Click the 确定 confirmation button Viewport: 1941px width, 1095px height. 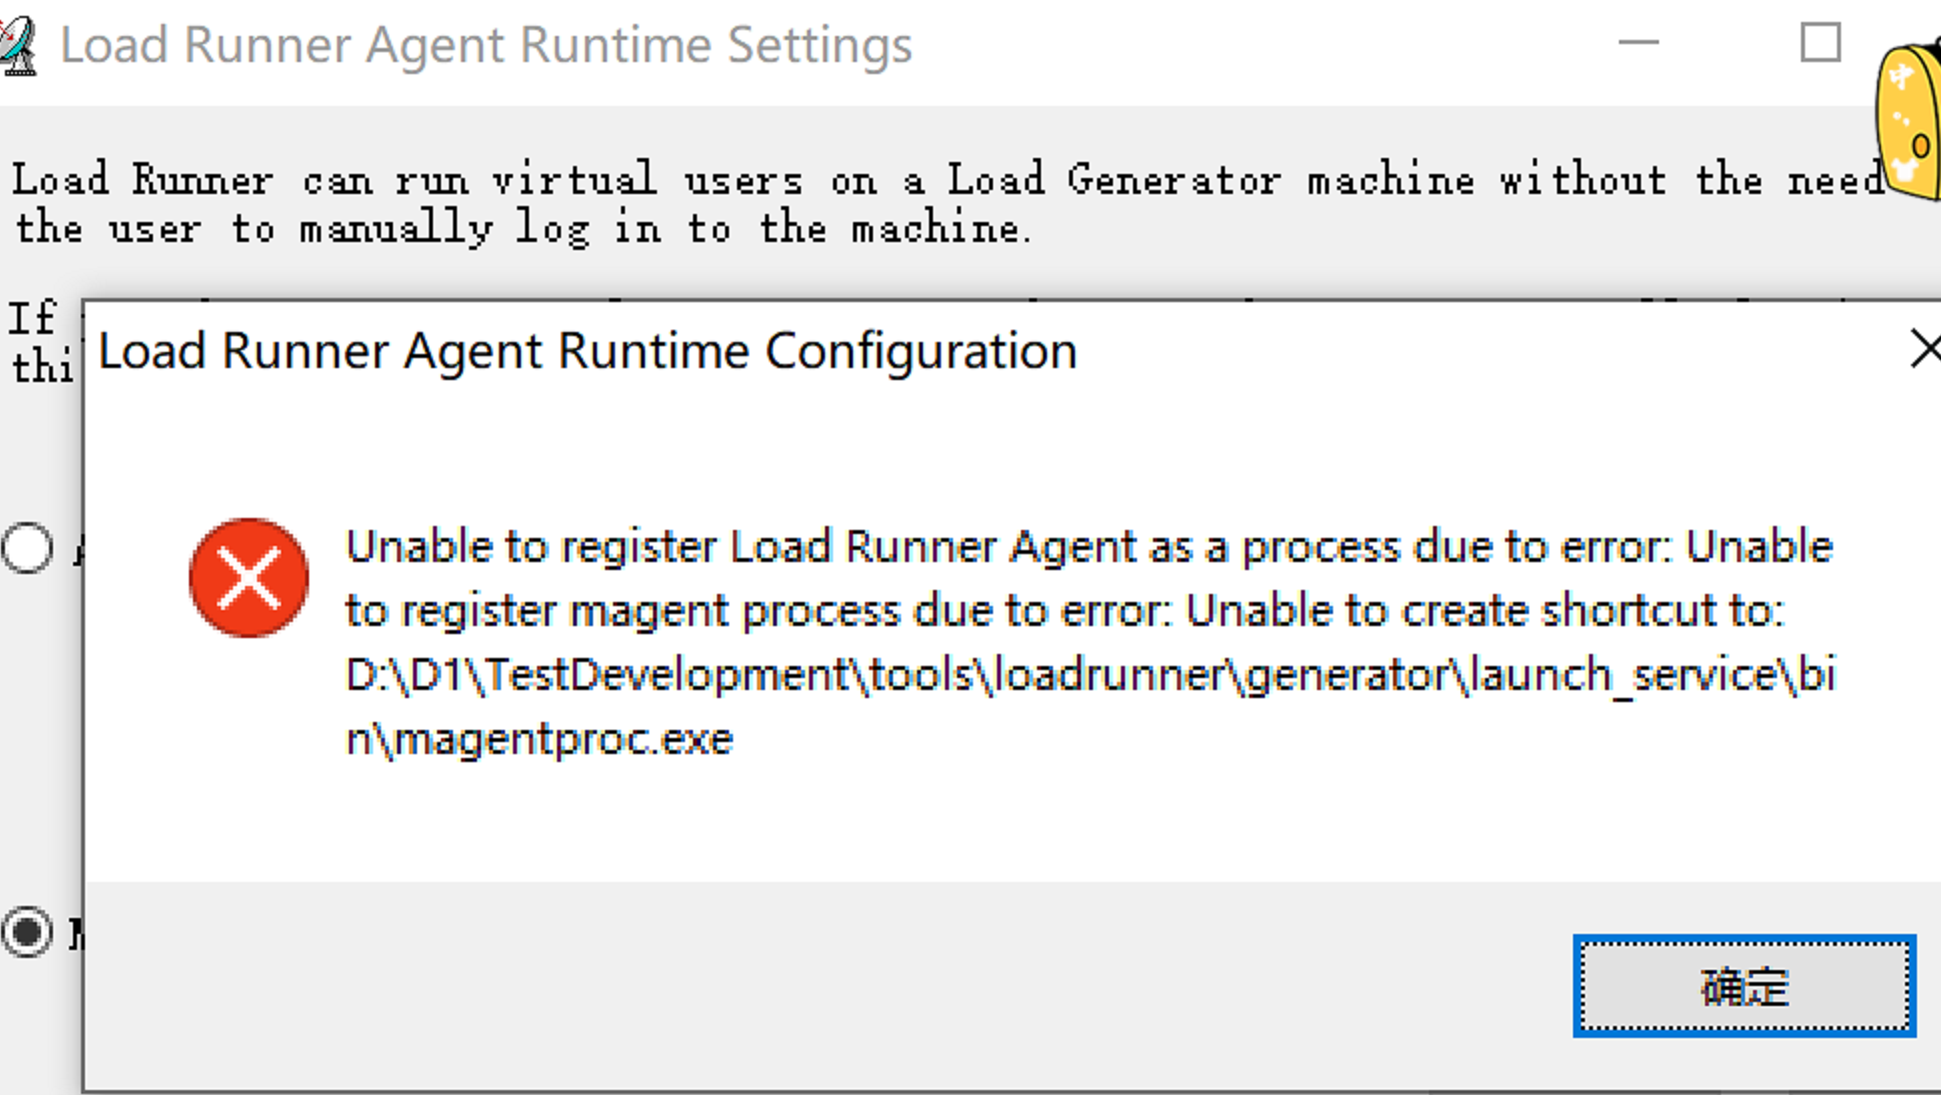(x=1746, y=986)
